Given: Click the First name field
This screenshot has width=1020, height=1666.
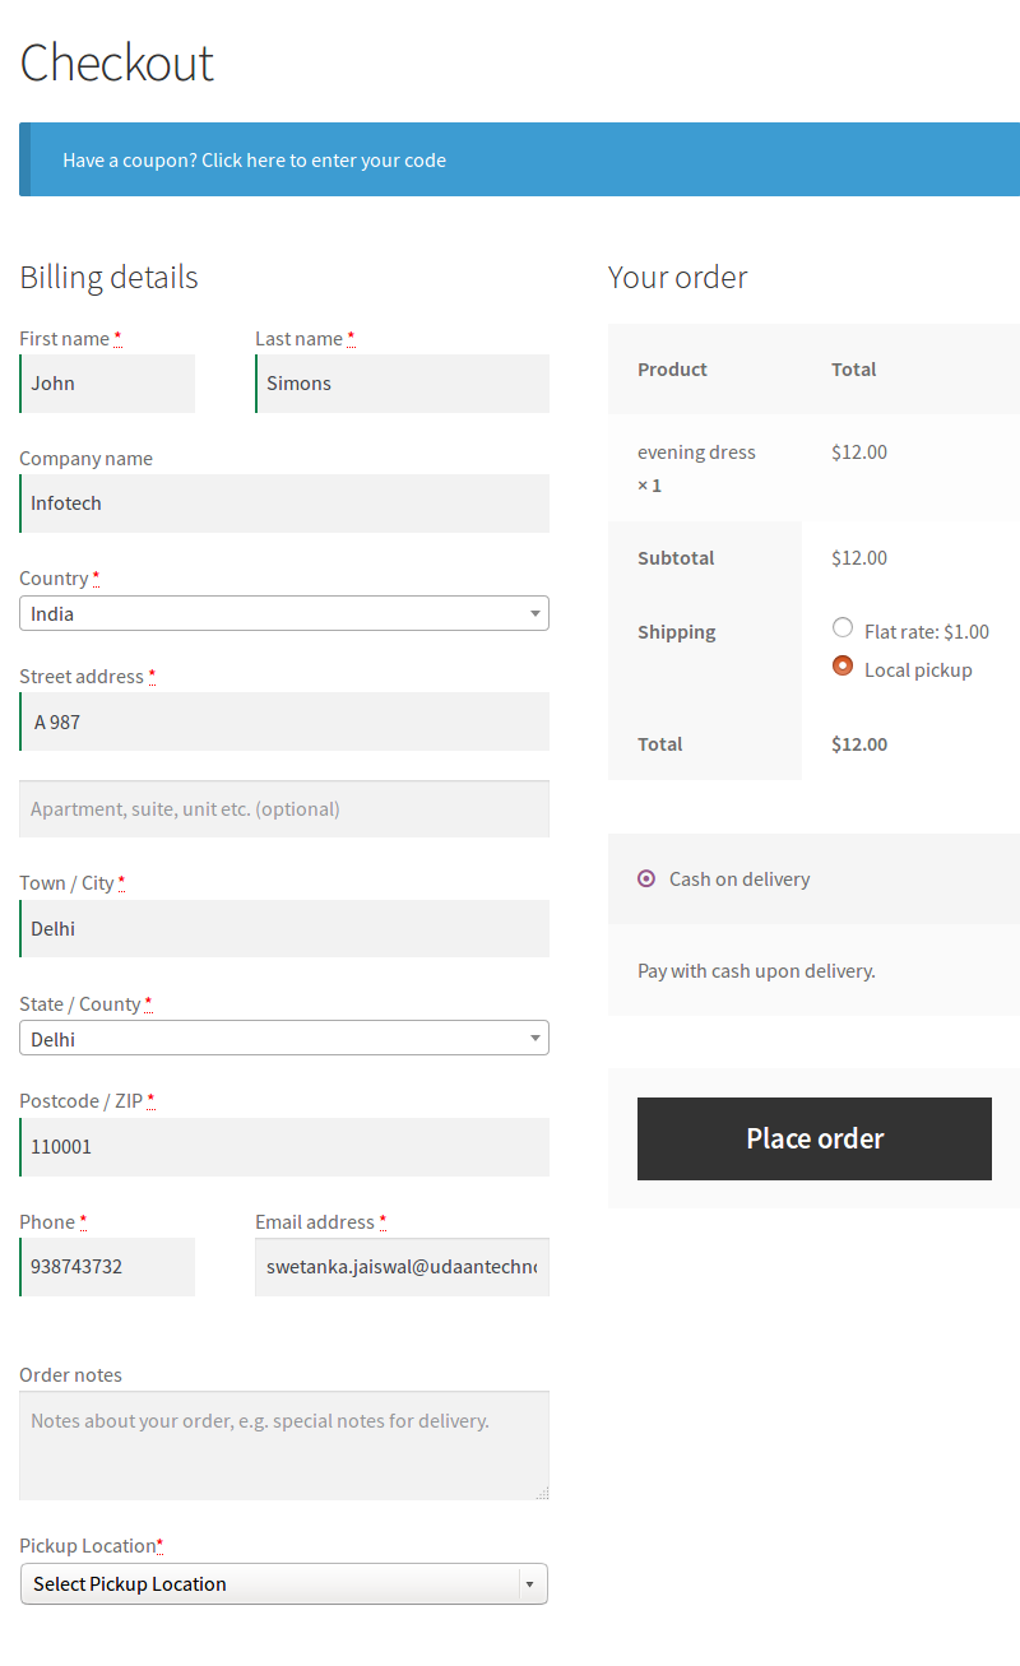Looking at the screenshot, I should (x=108, y=384).
